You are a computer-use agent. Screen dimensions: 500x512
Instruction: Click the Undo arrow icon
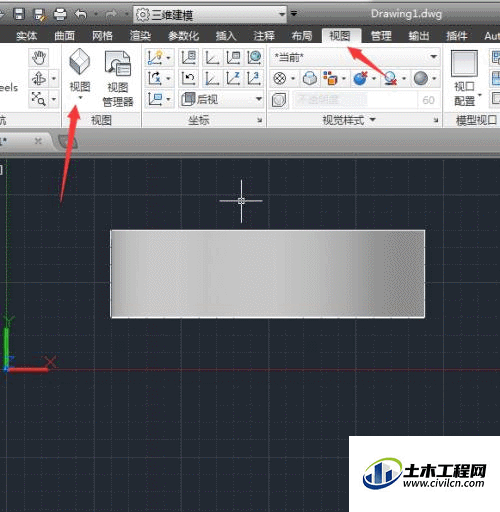point(81,14)
